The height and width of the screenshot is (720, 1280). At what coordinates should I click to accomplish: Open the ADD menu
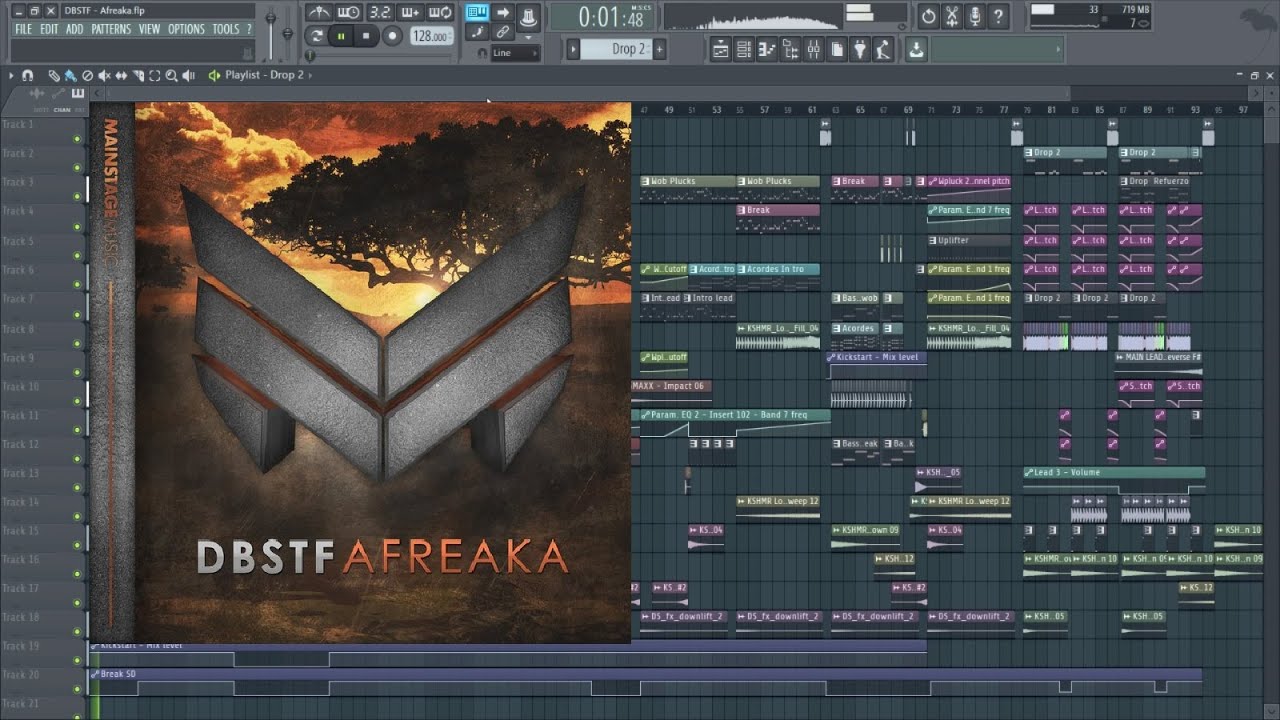75,29
